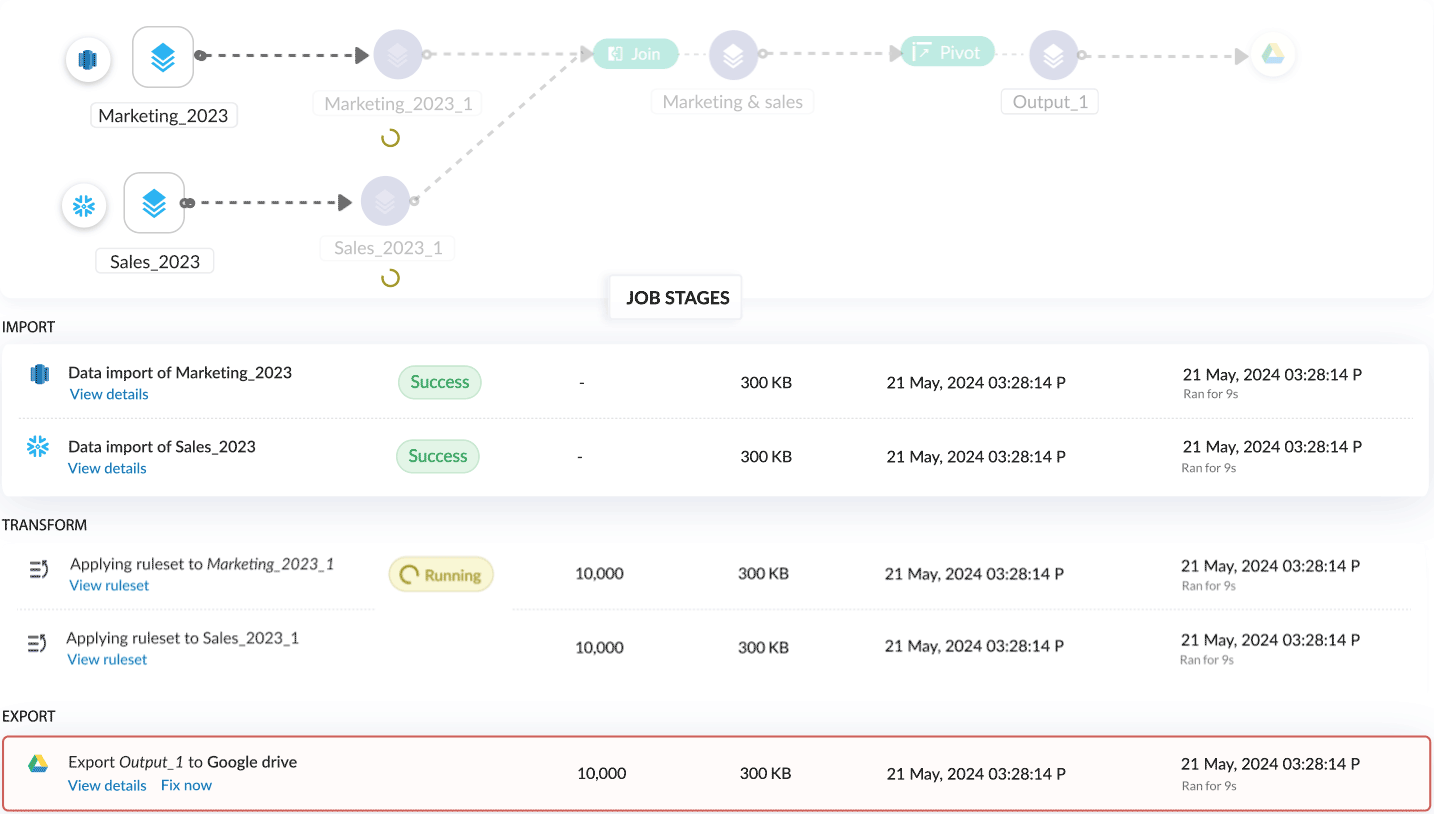View ruleset for Marketing_2023_1 transform

click(109, 585)
